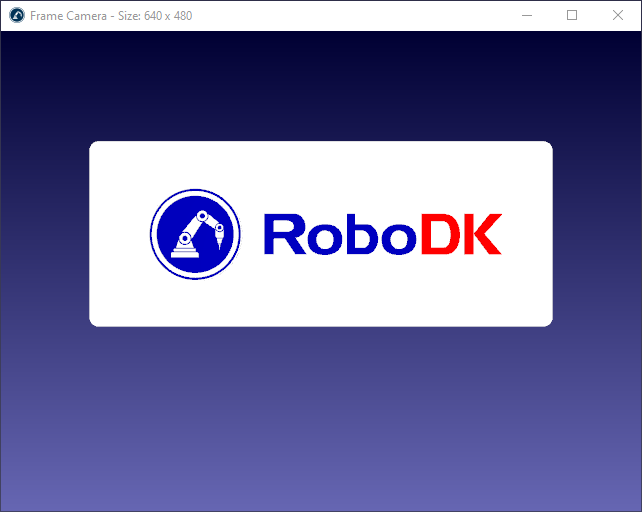Click the purple background below the logo card
This screenshot has width=642, height=512.
pos(320,420)
